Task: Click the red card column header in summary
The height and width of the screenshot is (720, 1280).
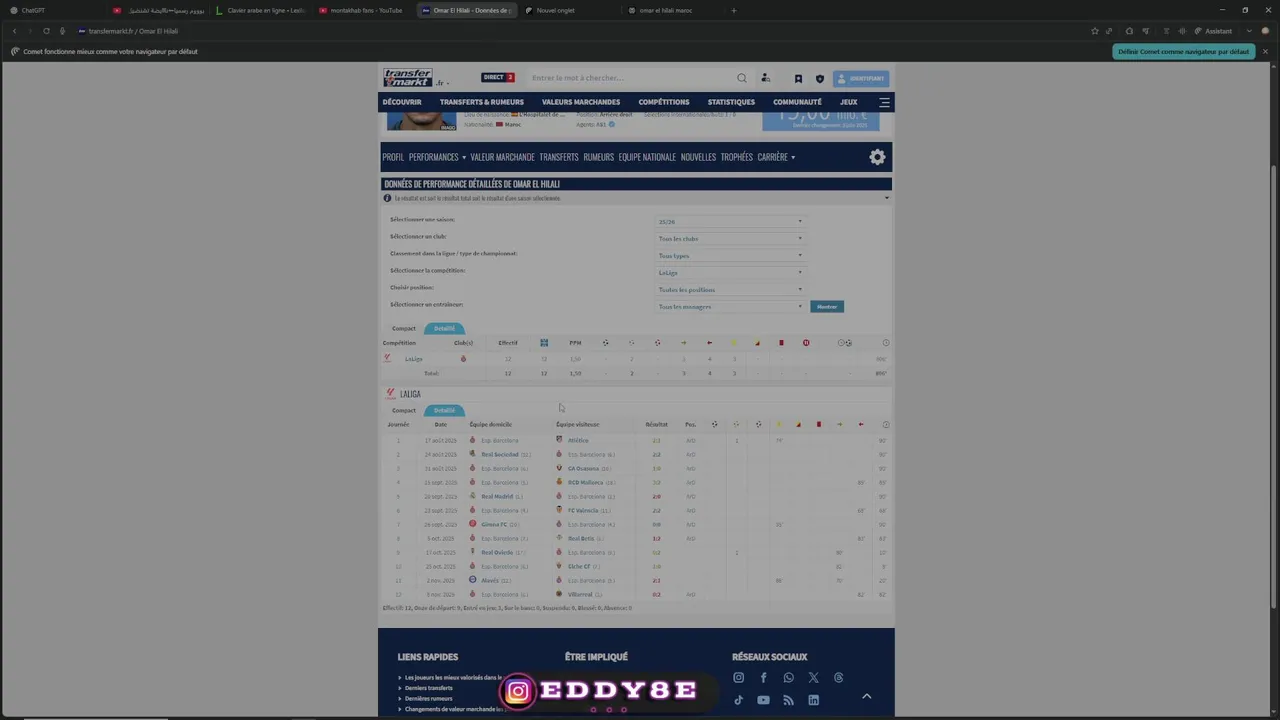Action: coord(781,343)
